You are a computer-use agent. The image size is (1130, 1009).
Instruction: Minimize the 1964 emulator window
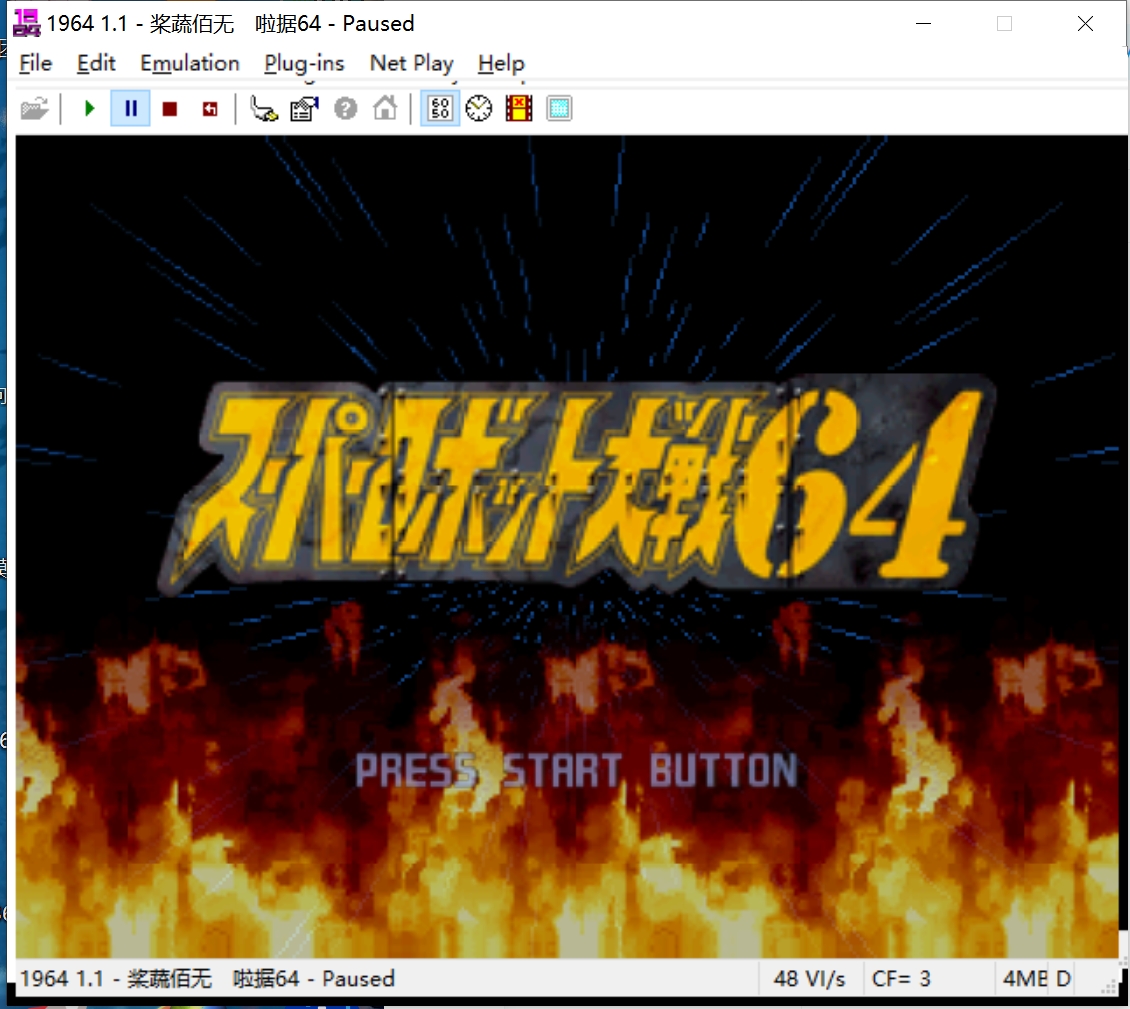pos(923,24)
